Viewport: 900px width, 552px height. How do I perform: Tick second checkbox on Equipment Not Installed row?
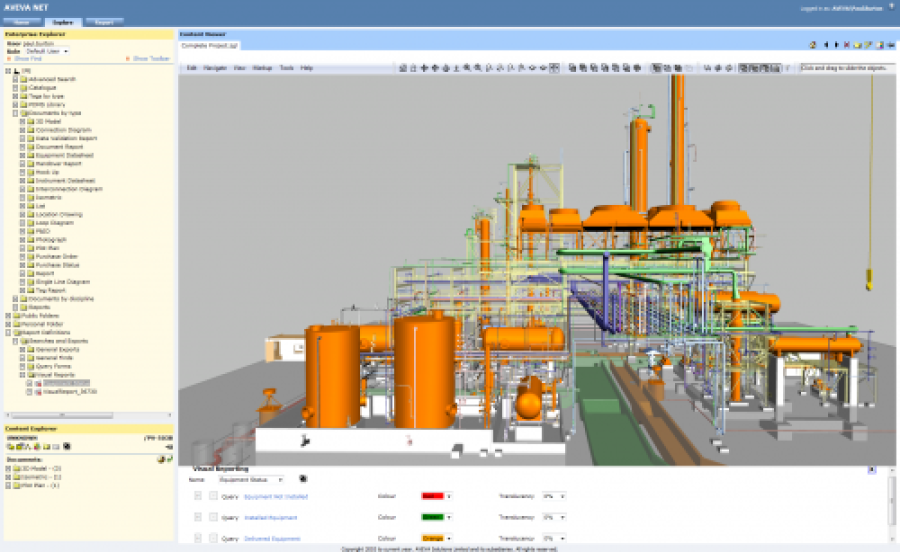[213, 496]
